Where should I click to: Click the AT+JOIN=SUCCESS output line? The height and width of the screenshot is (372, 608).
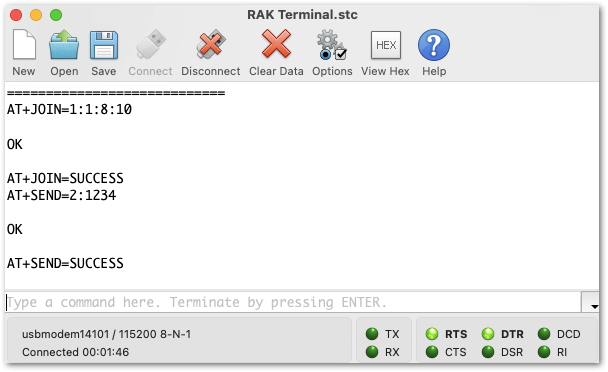(x=65, y=178)
